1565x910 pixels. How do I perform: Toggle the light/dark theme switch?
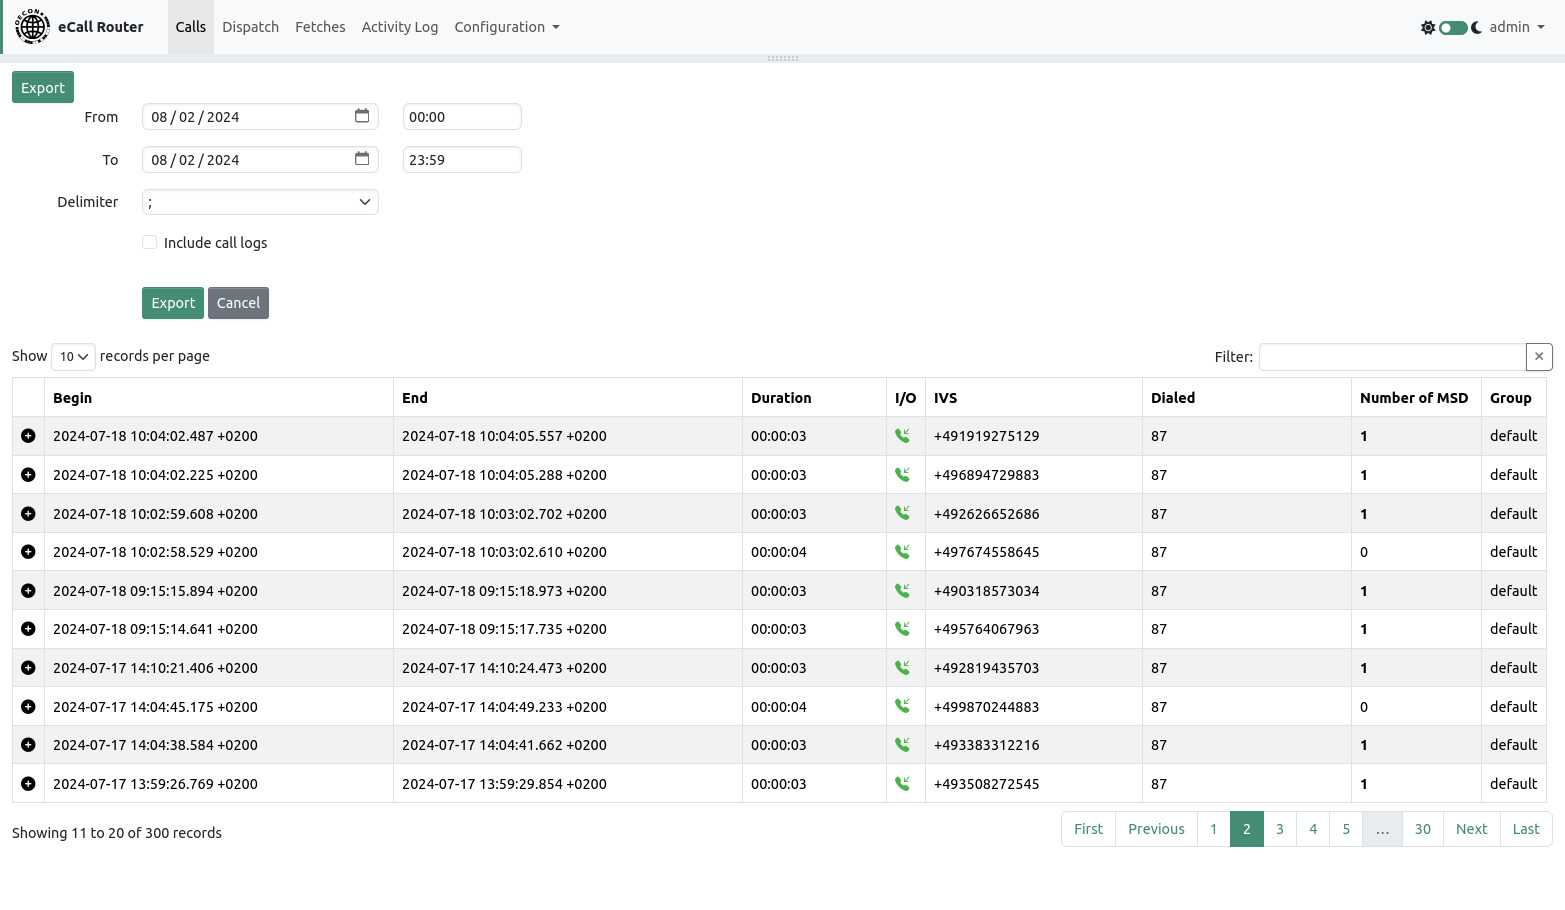click(1453, 28)
